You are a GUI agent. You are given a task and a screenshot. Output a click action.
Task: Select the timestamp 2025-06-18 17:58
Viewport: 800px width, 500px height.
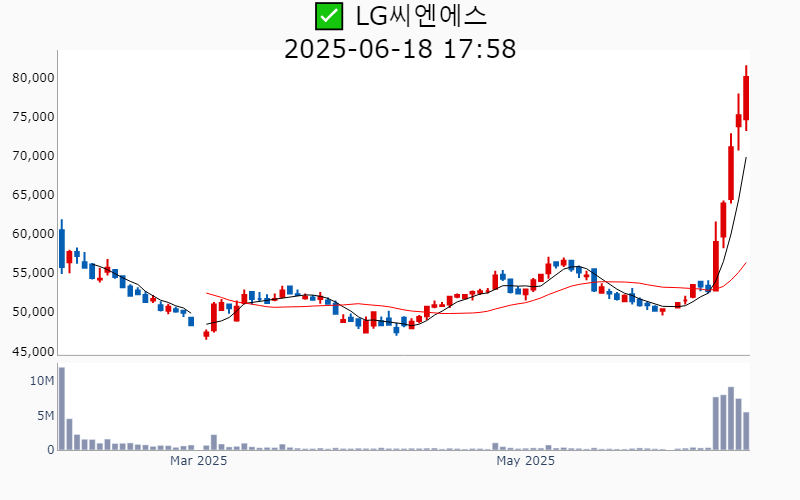coord(400,49)
